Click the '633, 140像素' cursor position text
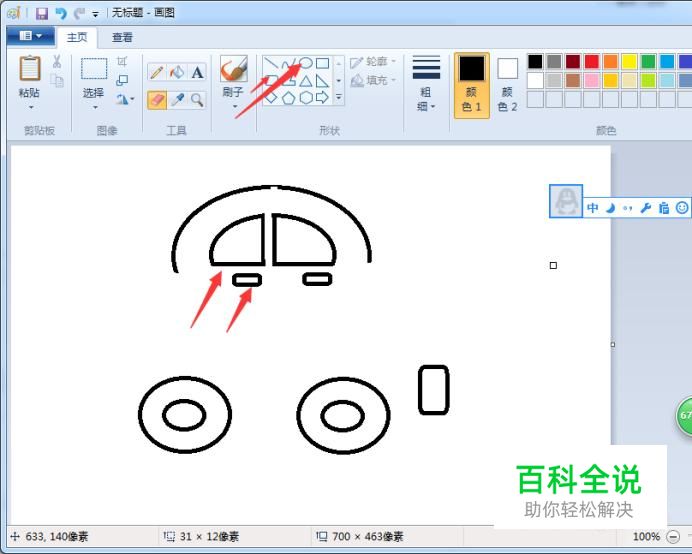 pyautogui.click(x=57, y=537)
